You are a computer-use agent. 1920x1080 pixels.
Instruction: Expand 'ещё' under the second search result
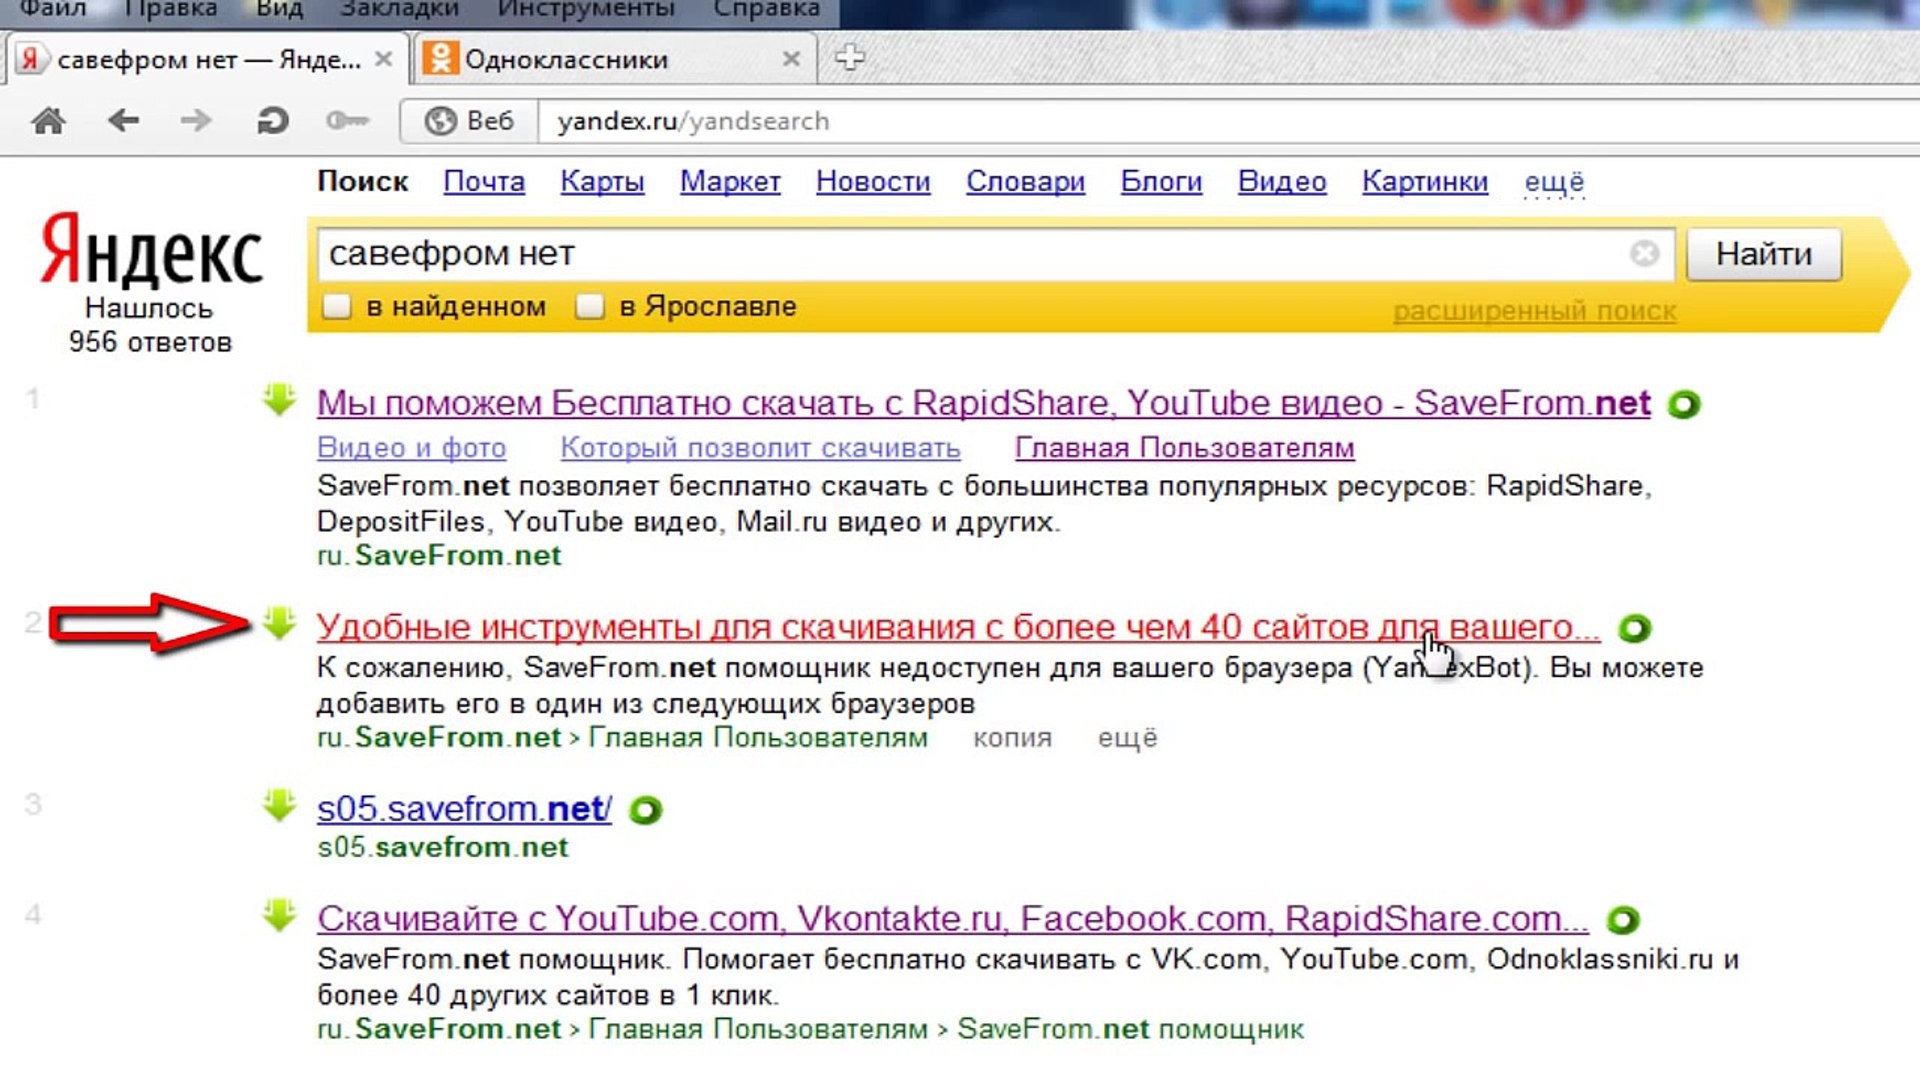click(x=1127, y=738)
